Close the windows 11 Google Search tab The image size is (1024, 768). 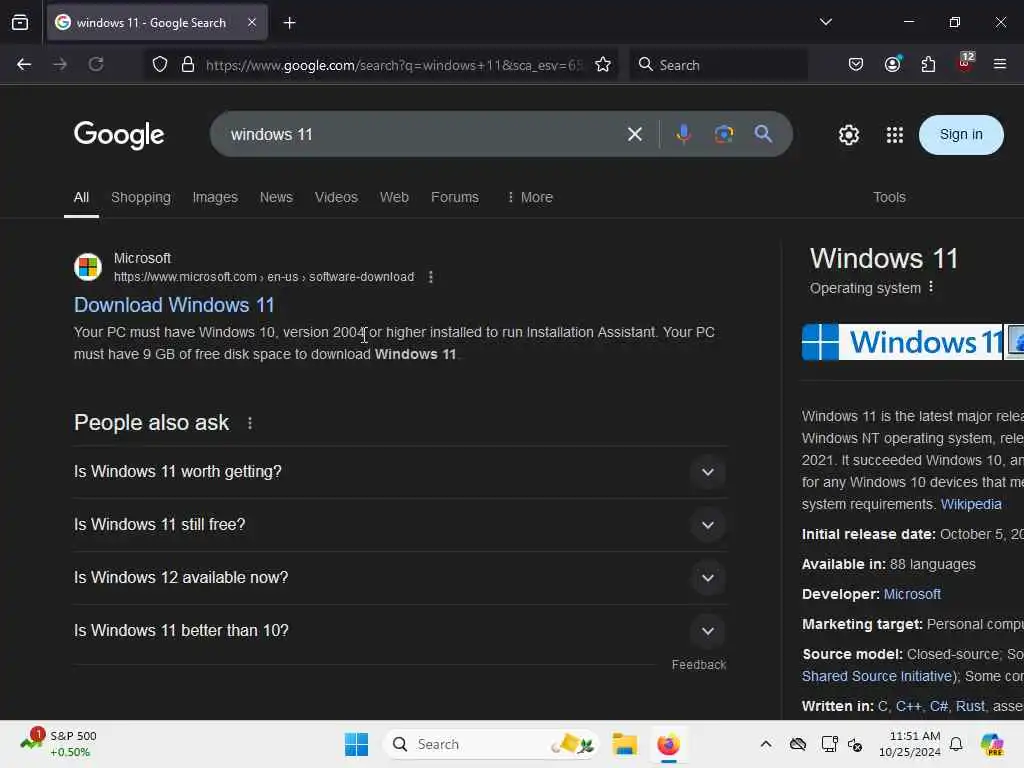[x=252, y=22]
